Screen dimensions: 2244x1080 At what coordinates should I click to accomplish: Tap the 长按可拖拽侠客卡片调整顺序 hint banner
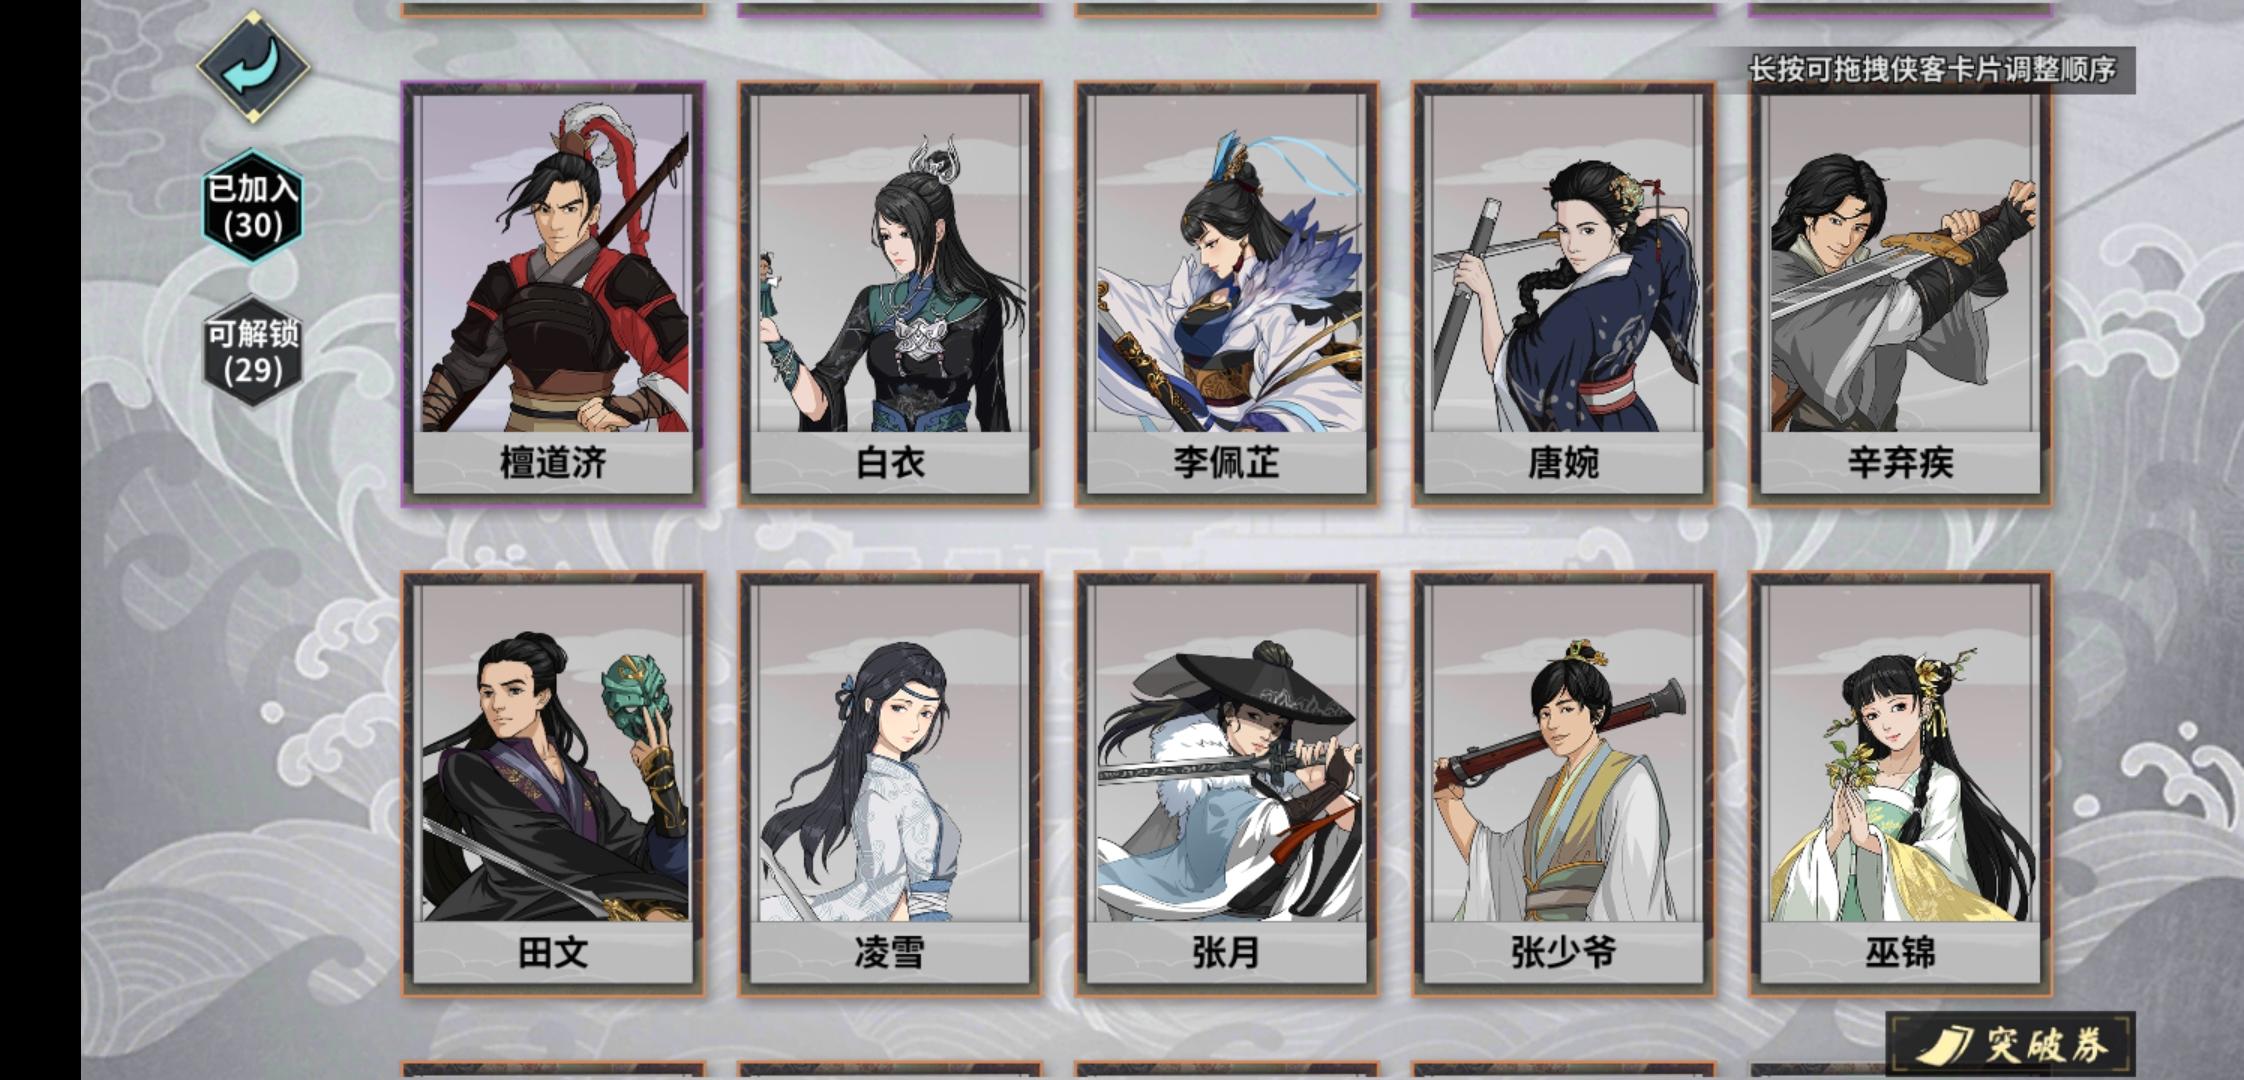[x=1932, y=70]
